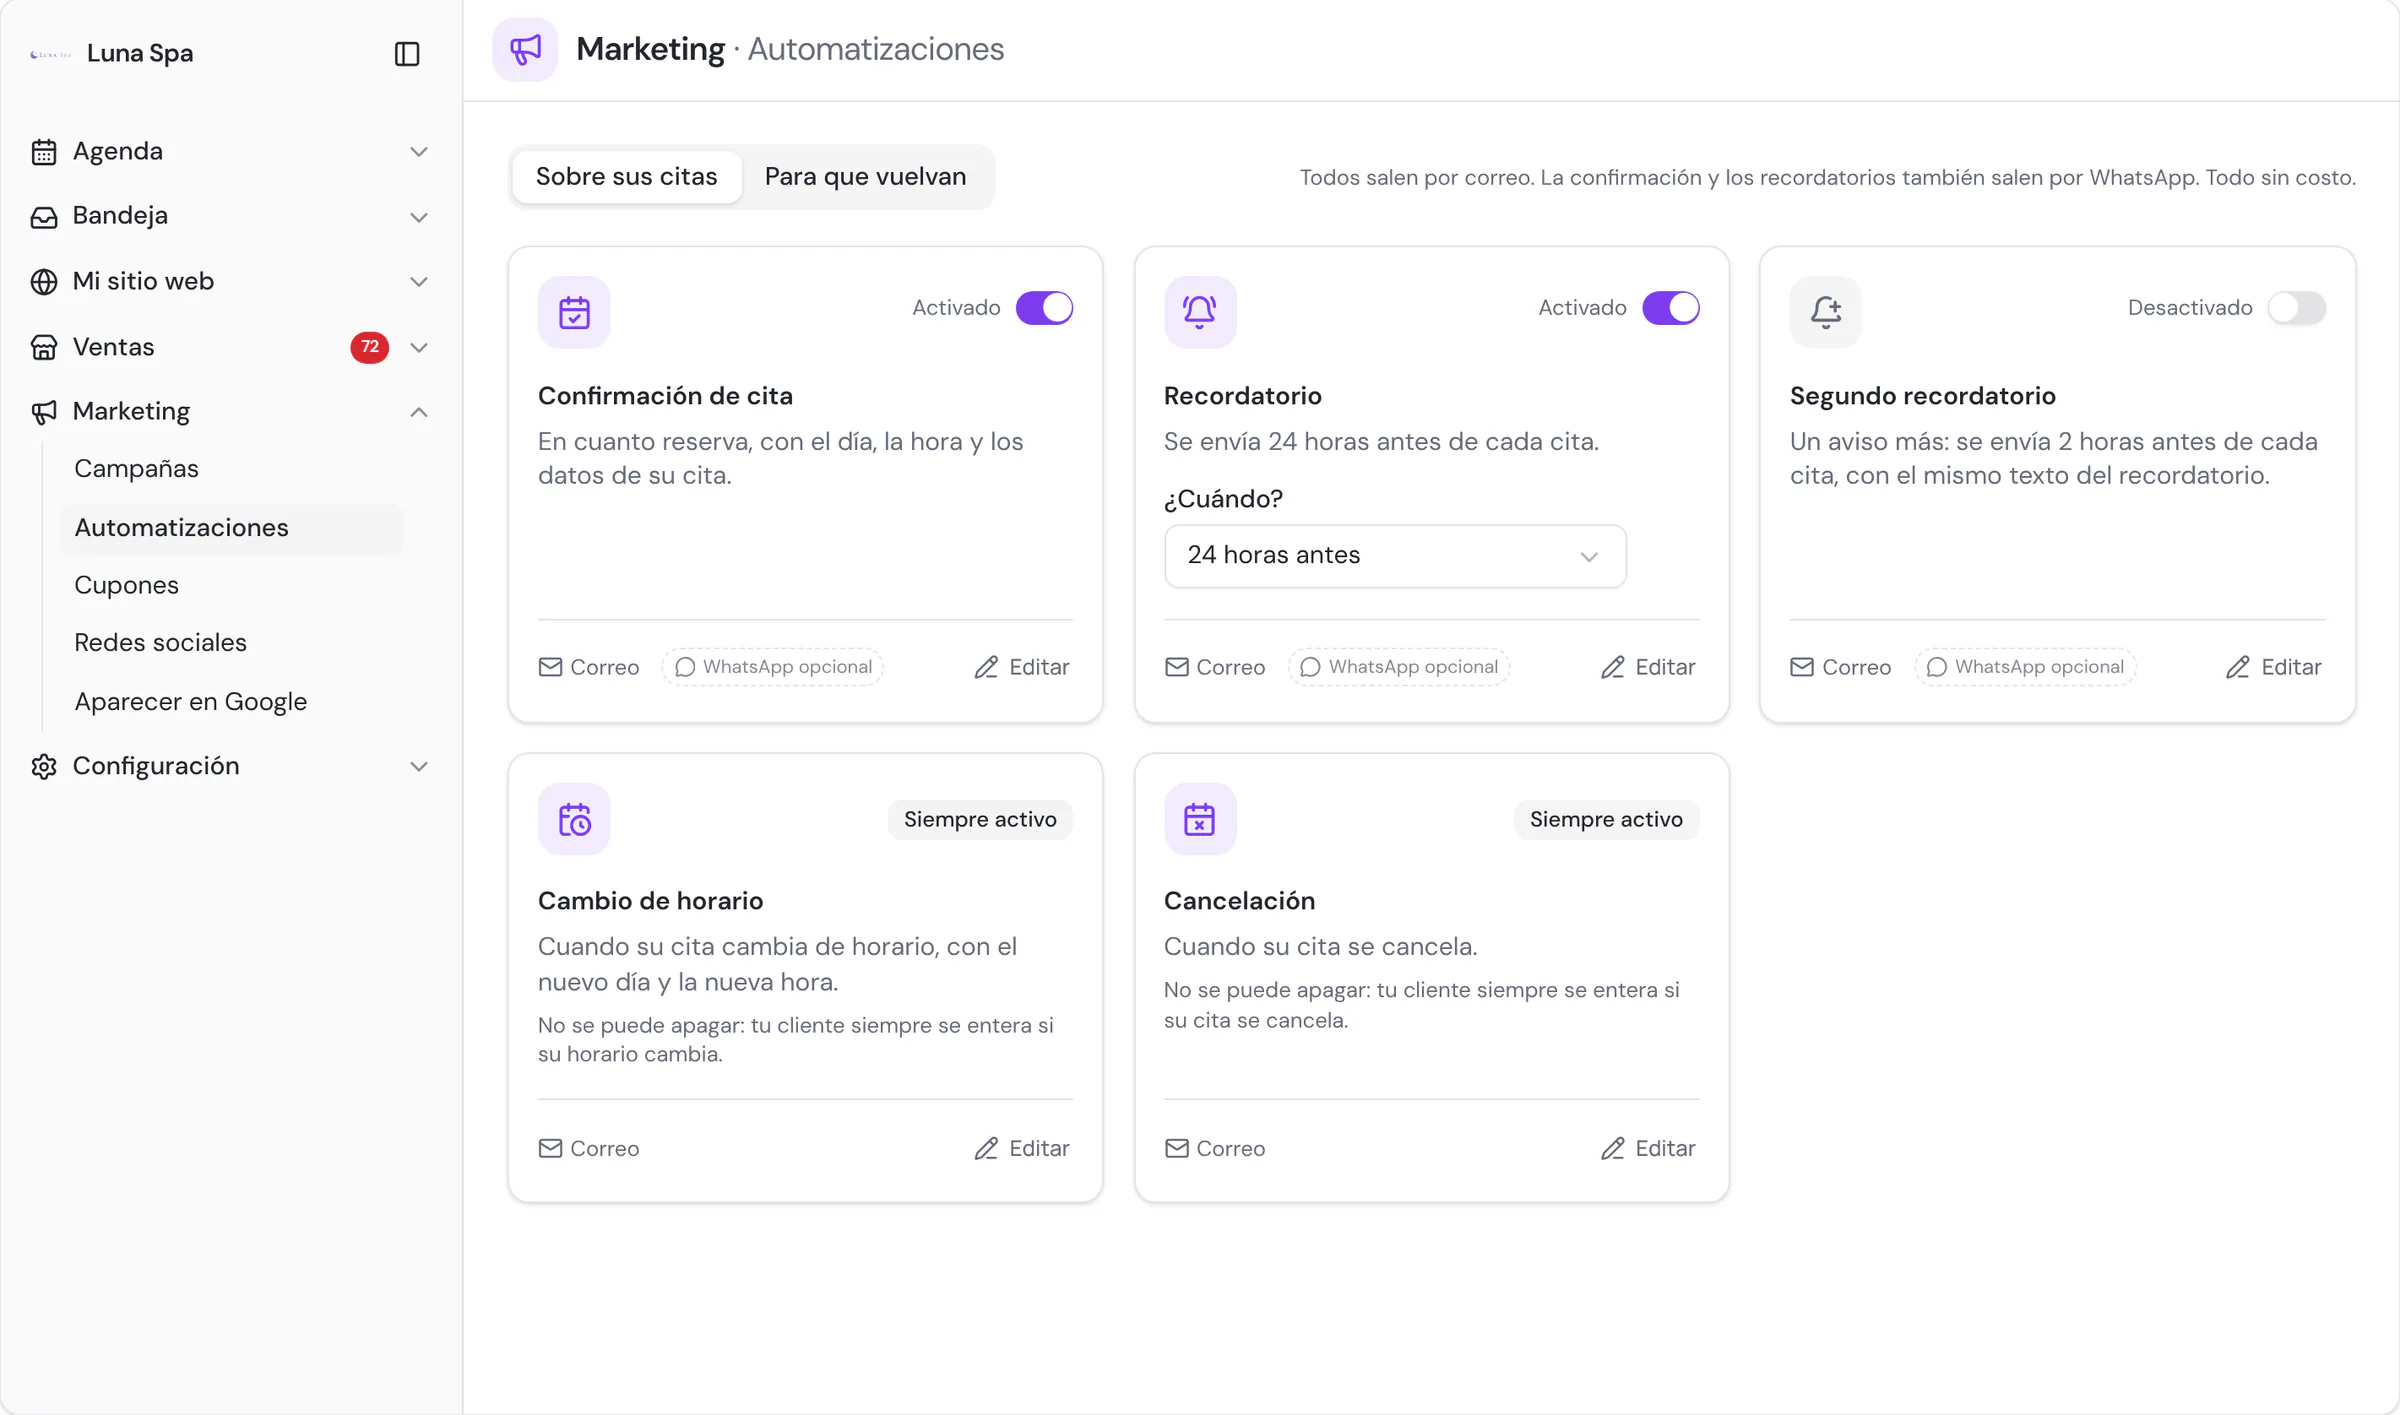Screen dimensions: 2400x1415
Task: Open Cupones in the Marketing submenu
Action: tap(126, 585)
